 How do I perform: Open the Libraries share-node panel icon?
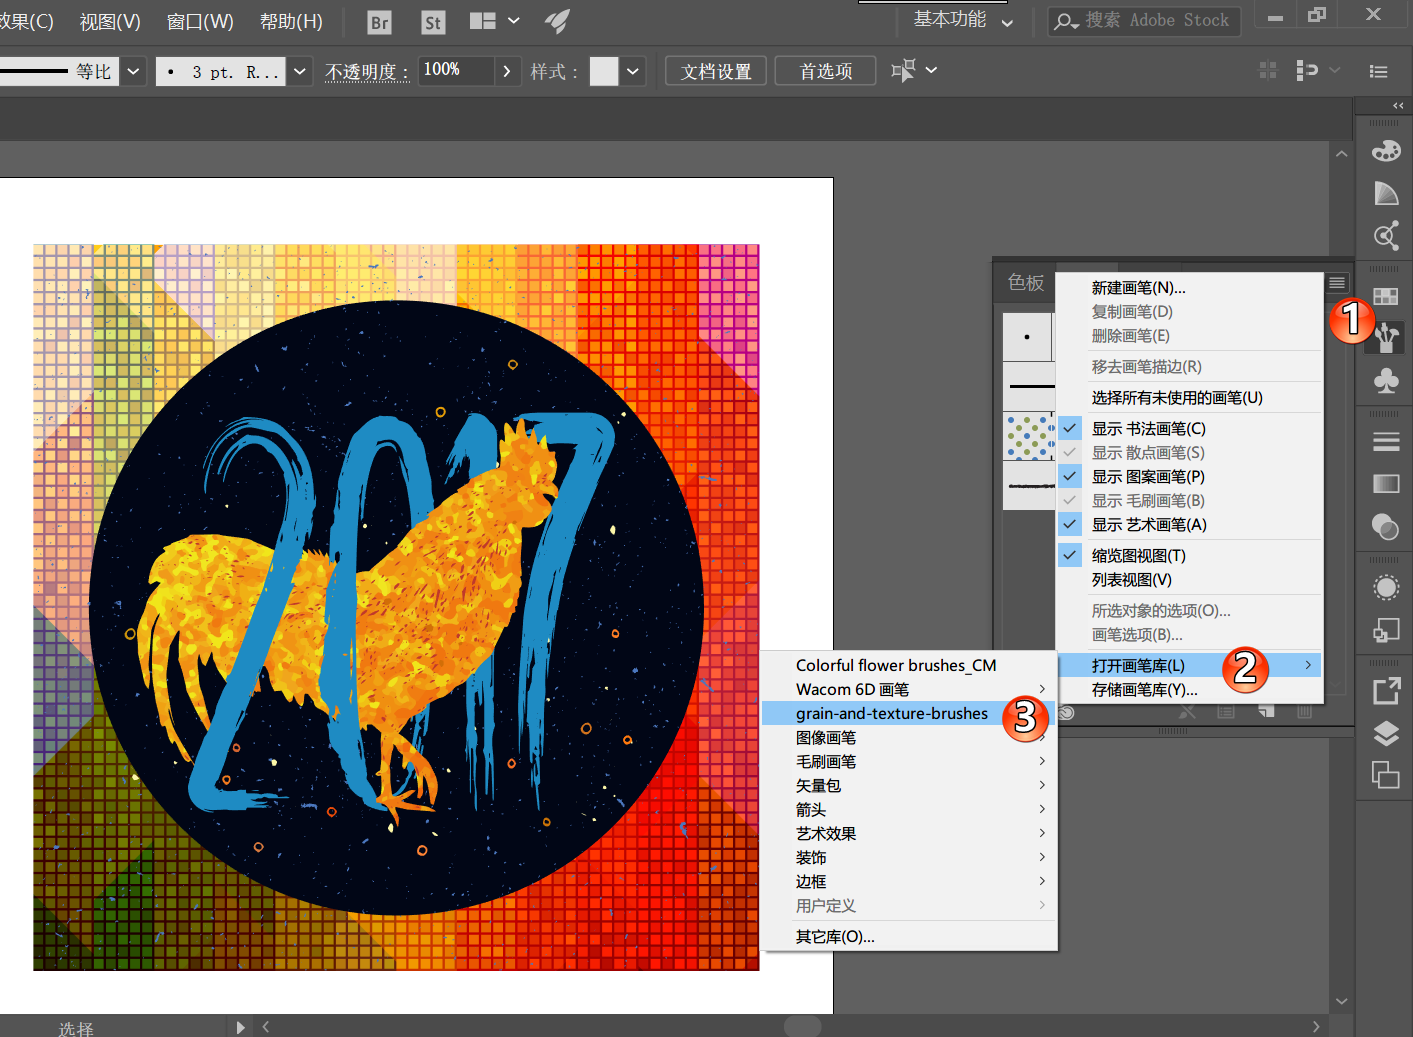1385,236
